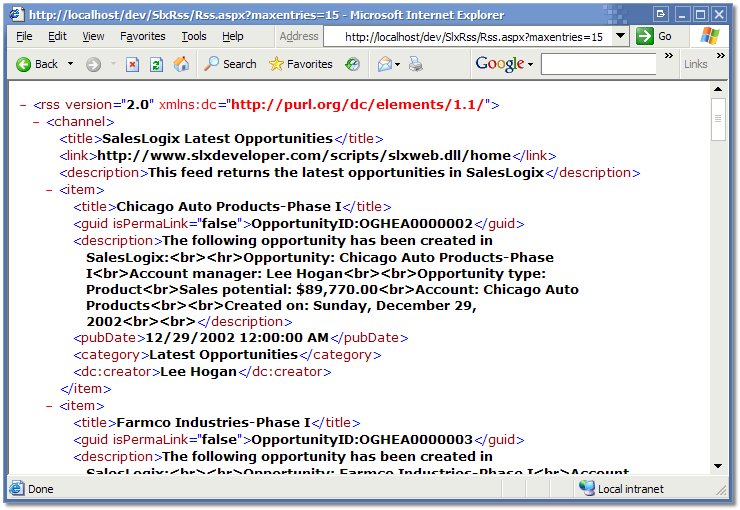Click the Refresh page icon
Image resolution: width=740 pixels, height=510 pixels.
pyautogui.click(x=156, y=64)
